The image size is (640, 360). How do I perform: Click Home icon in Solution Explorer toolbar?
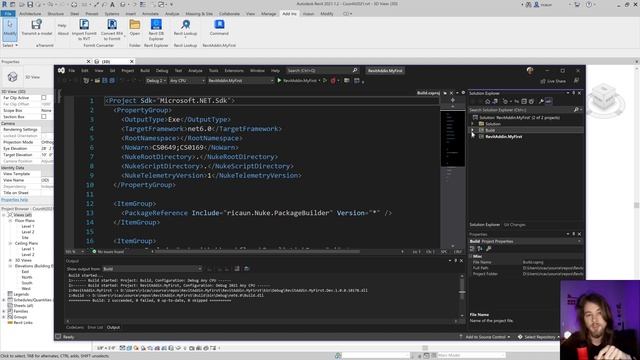click(x=487, y=101)
